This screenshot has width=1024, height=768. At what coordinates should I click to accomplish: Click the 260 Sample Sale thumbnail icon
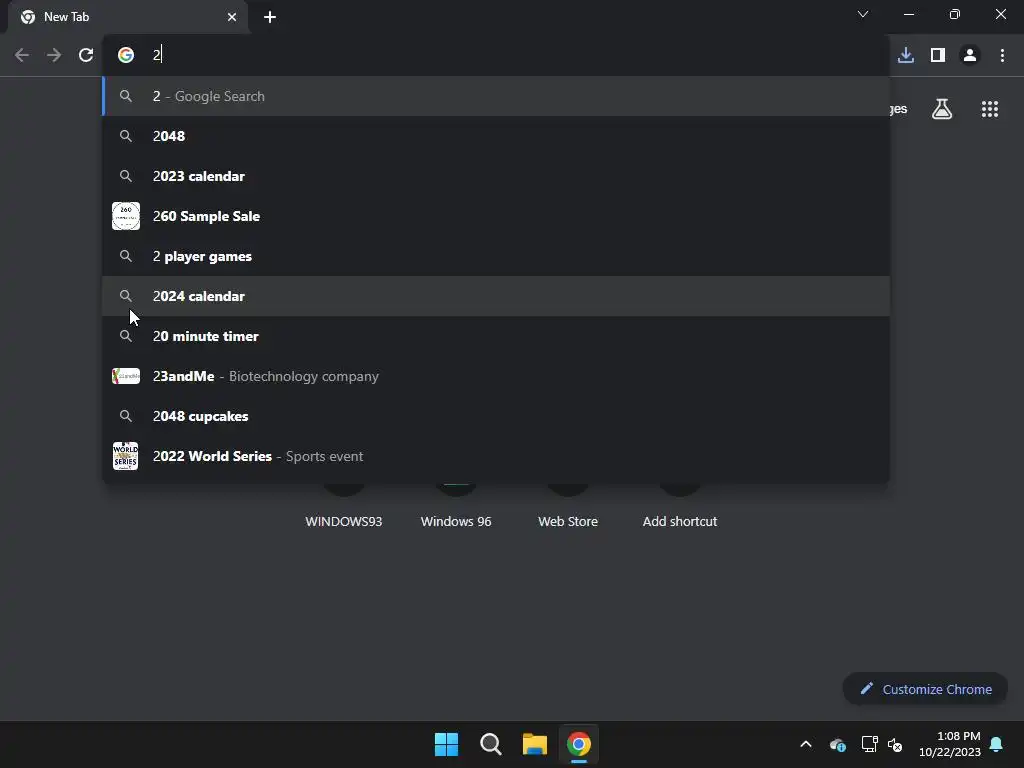(x=126, y=216)
